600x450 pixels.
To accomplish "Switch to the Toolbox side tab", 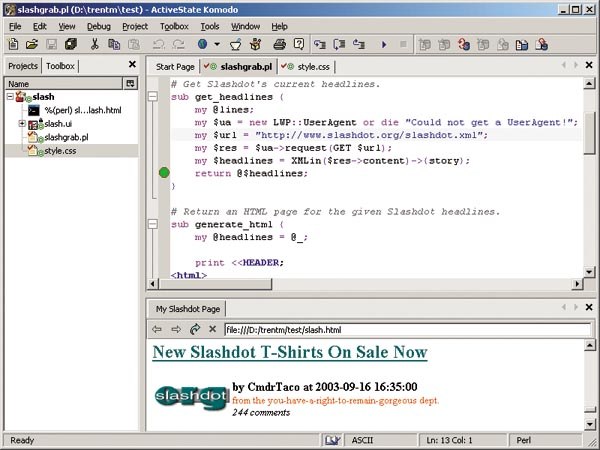I will click(x=60, y=66).
